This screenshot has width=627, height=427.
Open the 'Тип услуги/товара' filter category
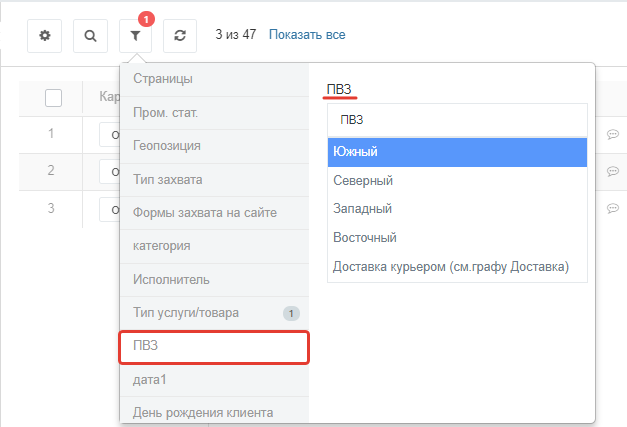tap(214, 313)
